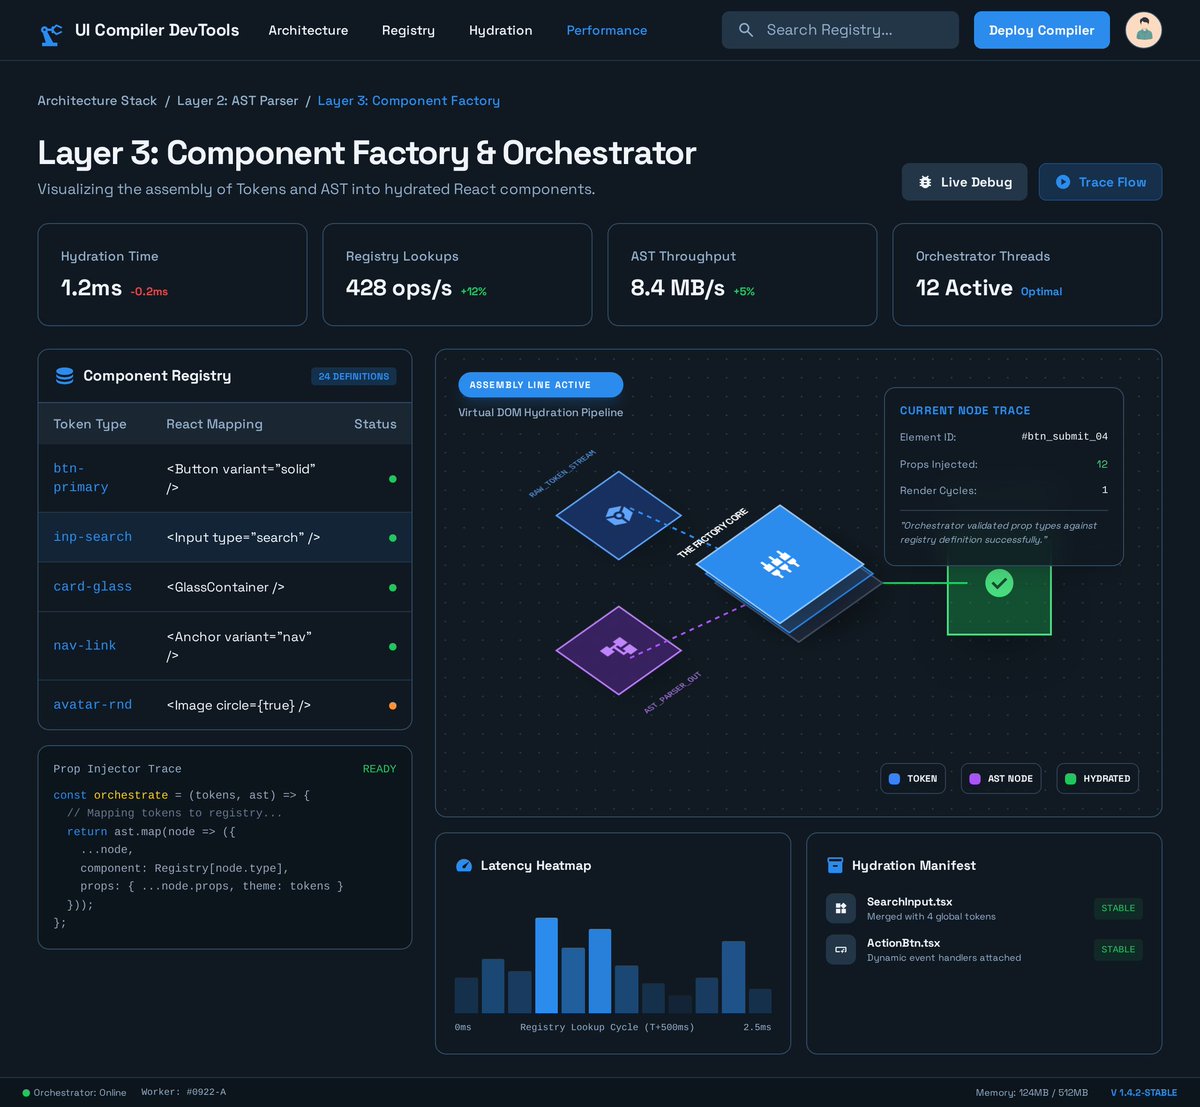Select the inp-search token row
This screenshot has height=1107, width=1200.
[x=225, y=538]
